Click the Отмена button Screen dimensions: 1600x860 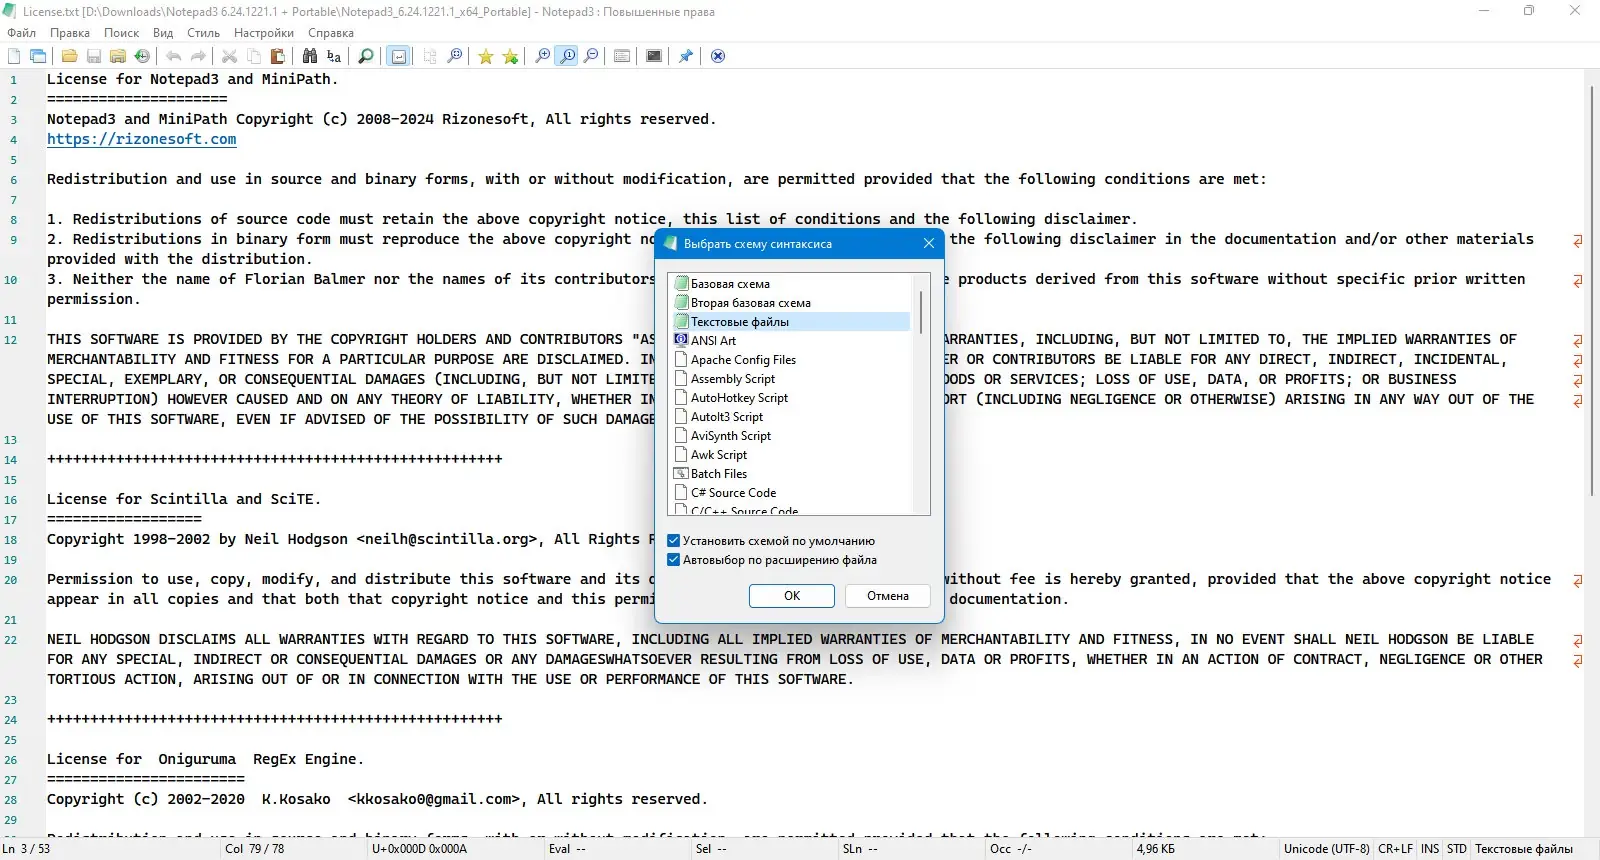coord(888,596)
